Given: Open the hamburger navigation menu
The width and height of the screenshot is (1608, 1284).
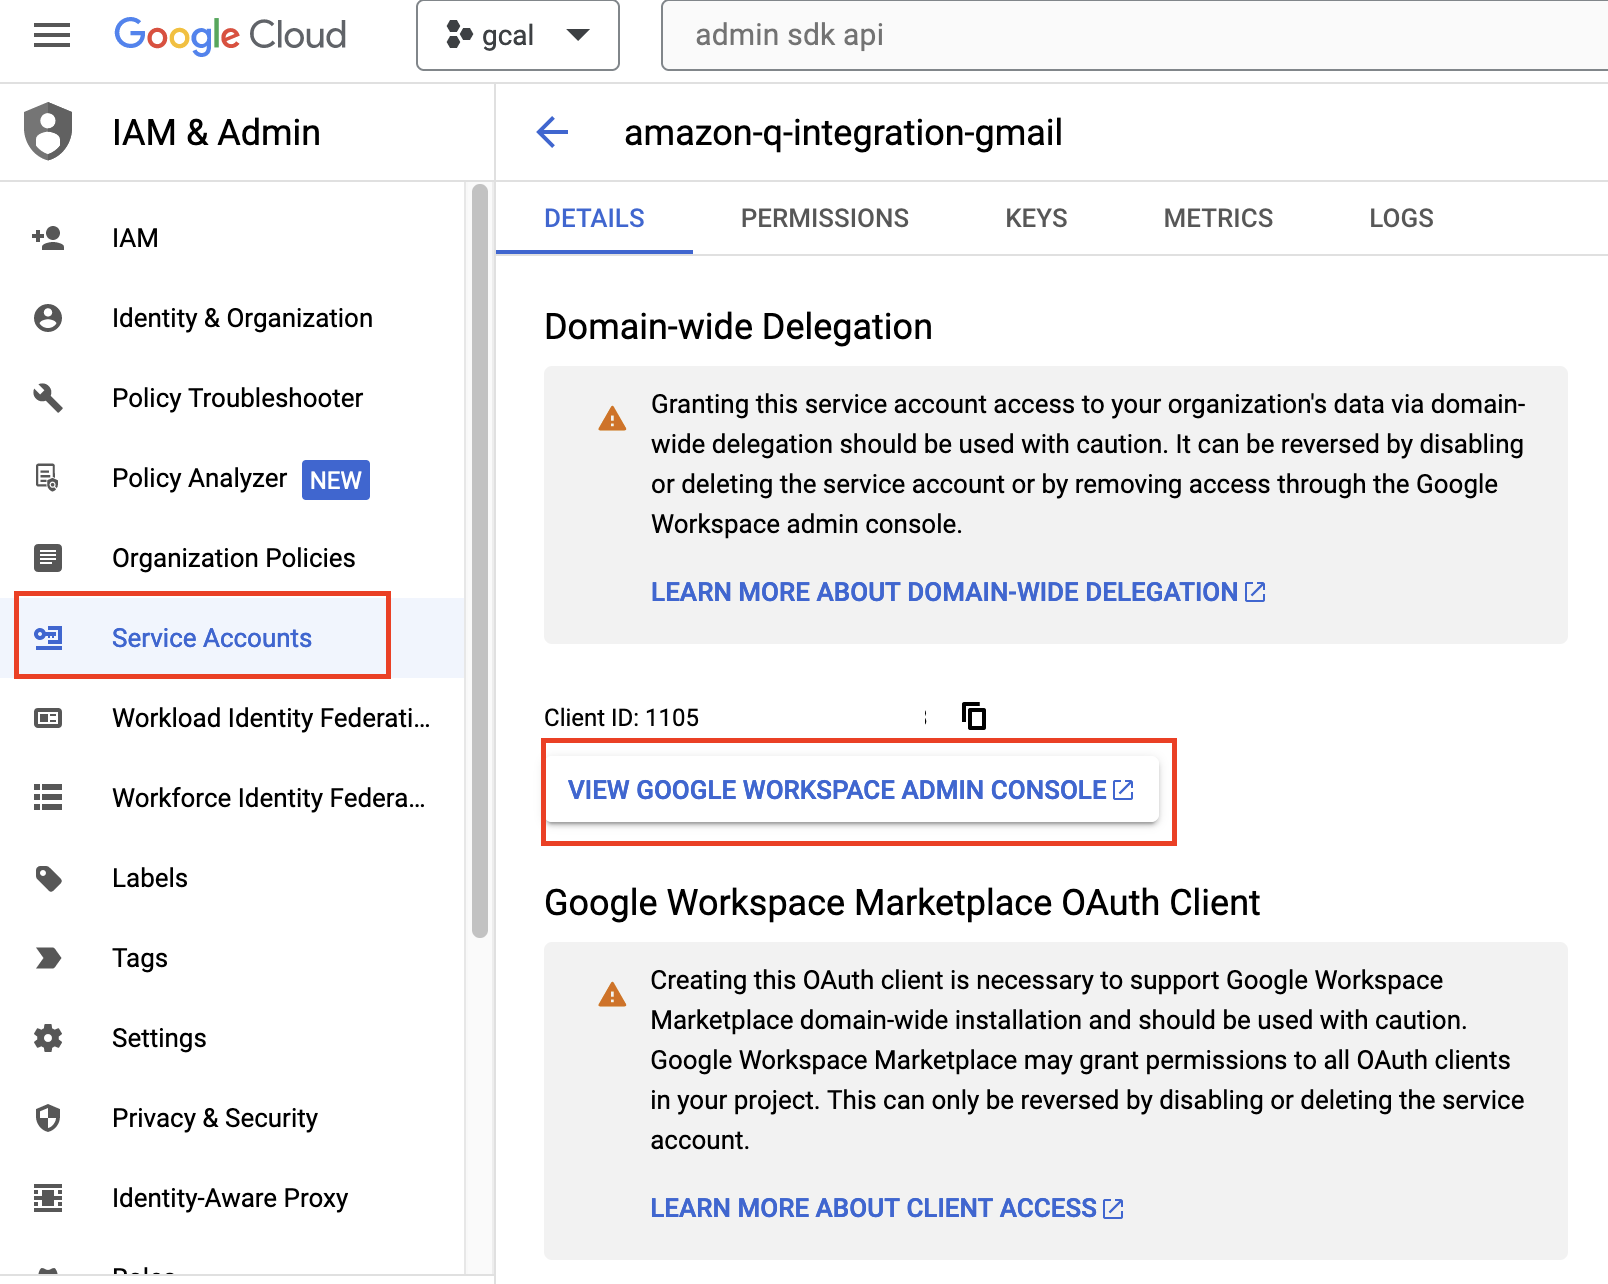Looking at the screenshot, I should 51,36.
